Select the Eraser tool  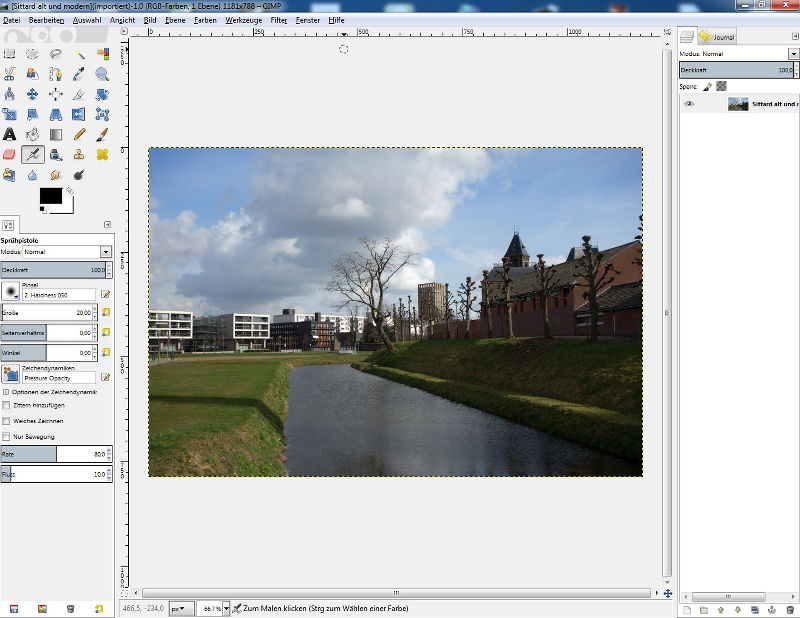pos(9,155)
